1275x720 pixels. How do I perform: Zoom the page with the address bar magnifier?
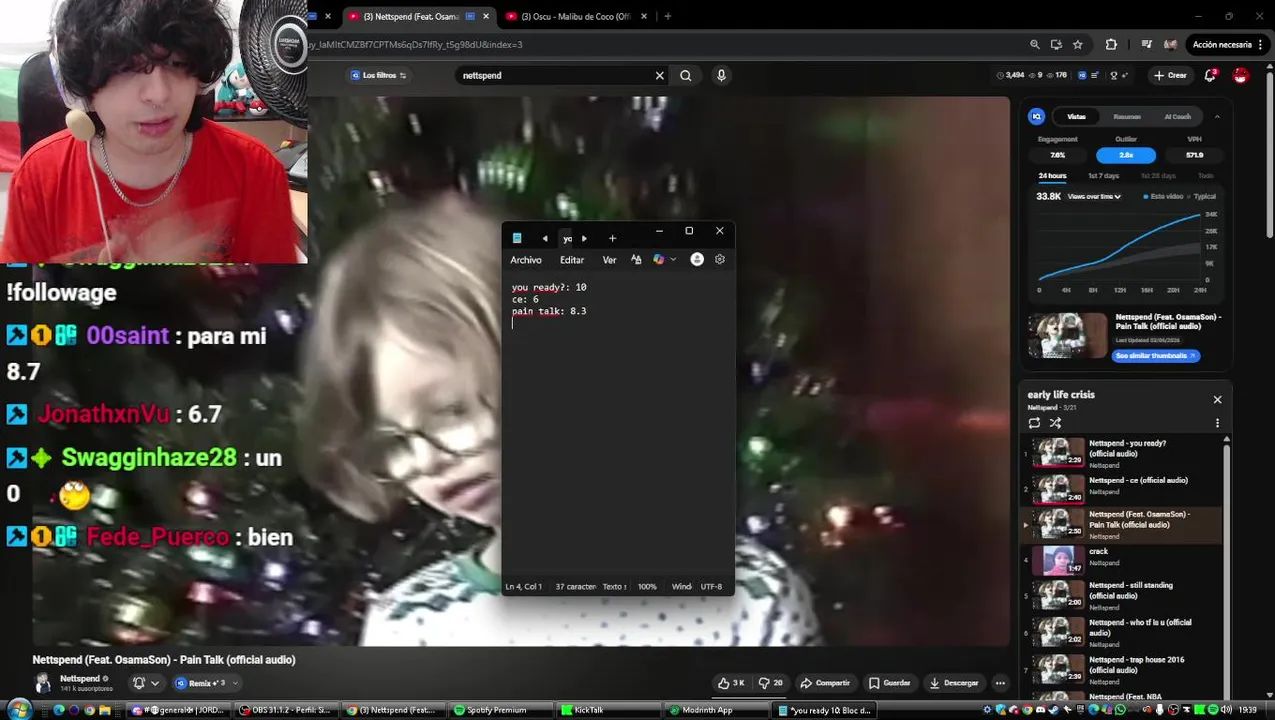1035,44
